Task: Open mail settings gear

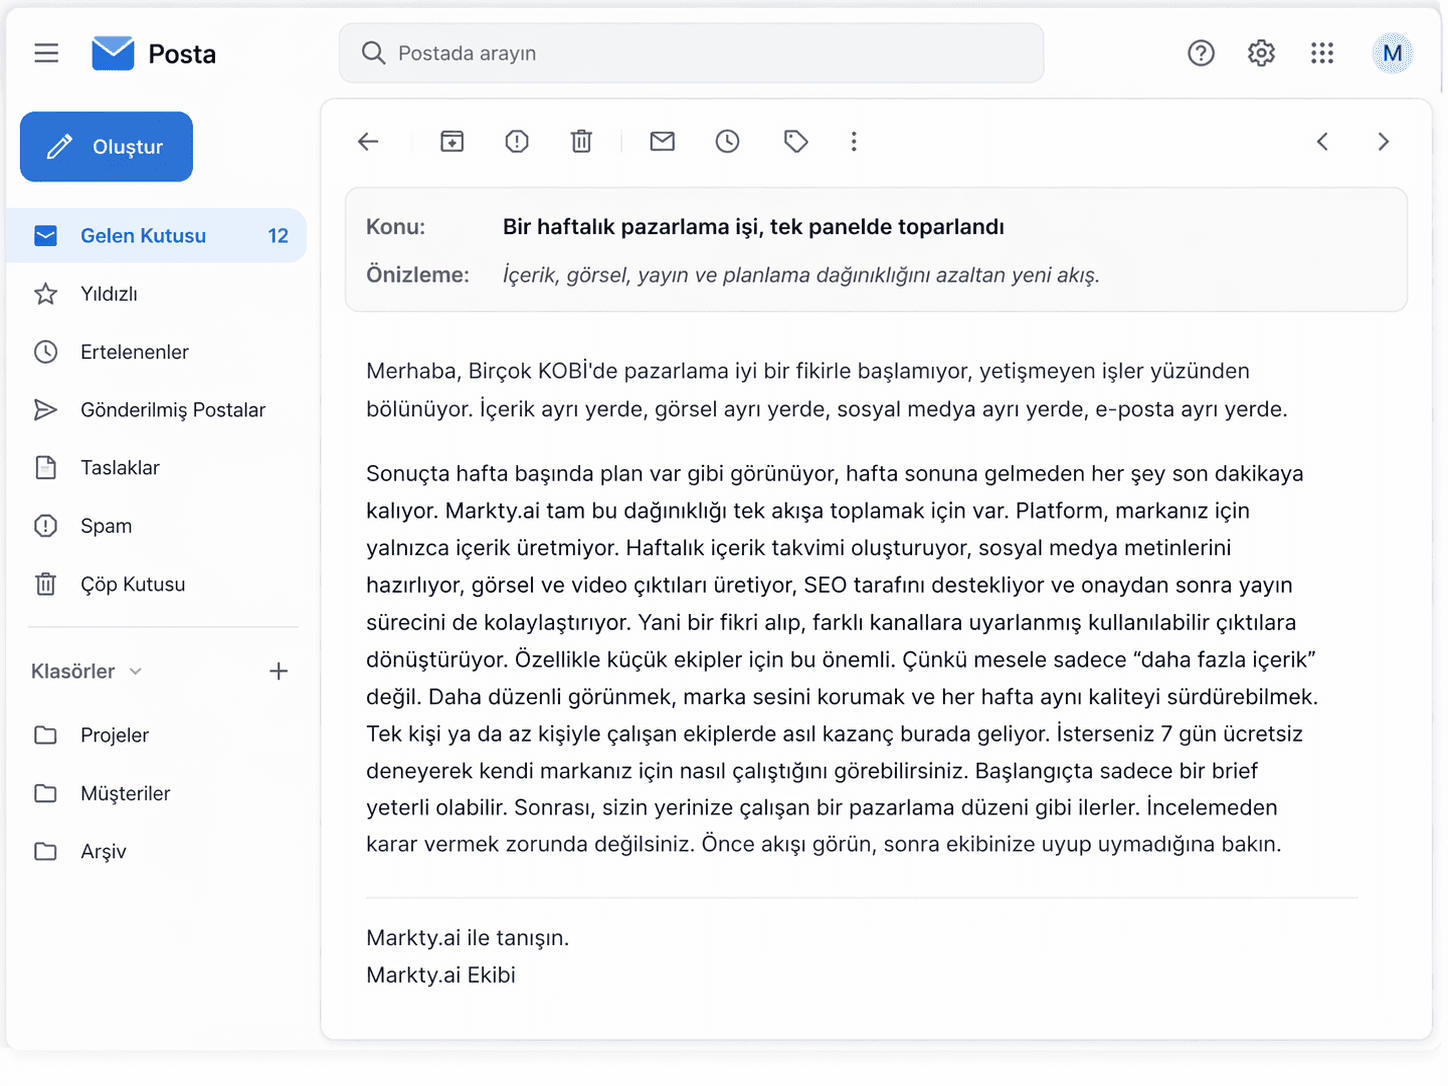Action: (1260, 53)
